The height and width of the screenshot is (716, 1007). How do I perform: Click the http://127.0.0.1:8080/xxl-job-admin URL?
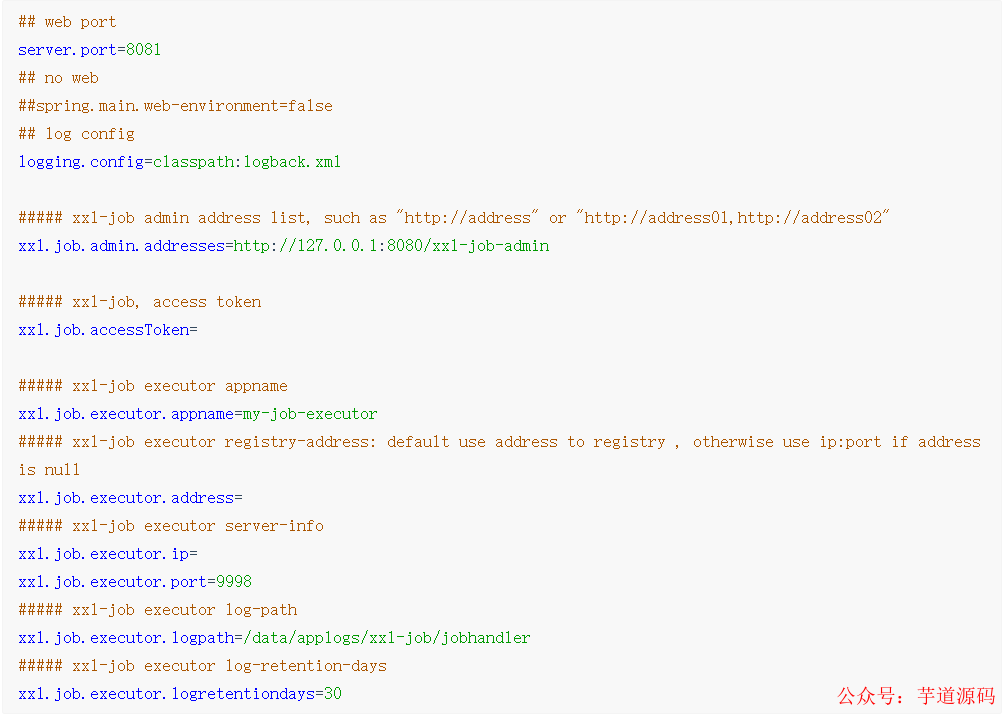[x=391, y=246]
